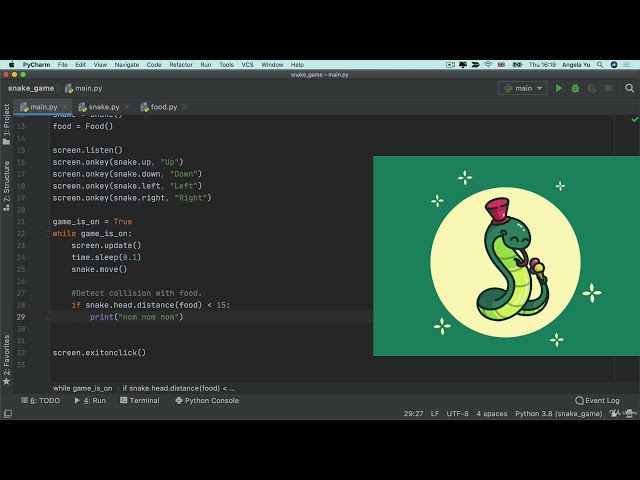This screenshot has height=480, width=640.
Task: Open the Event Log
Action: (597, 400)
